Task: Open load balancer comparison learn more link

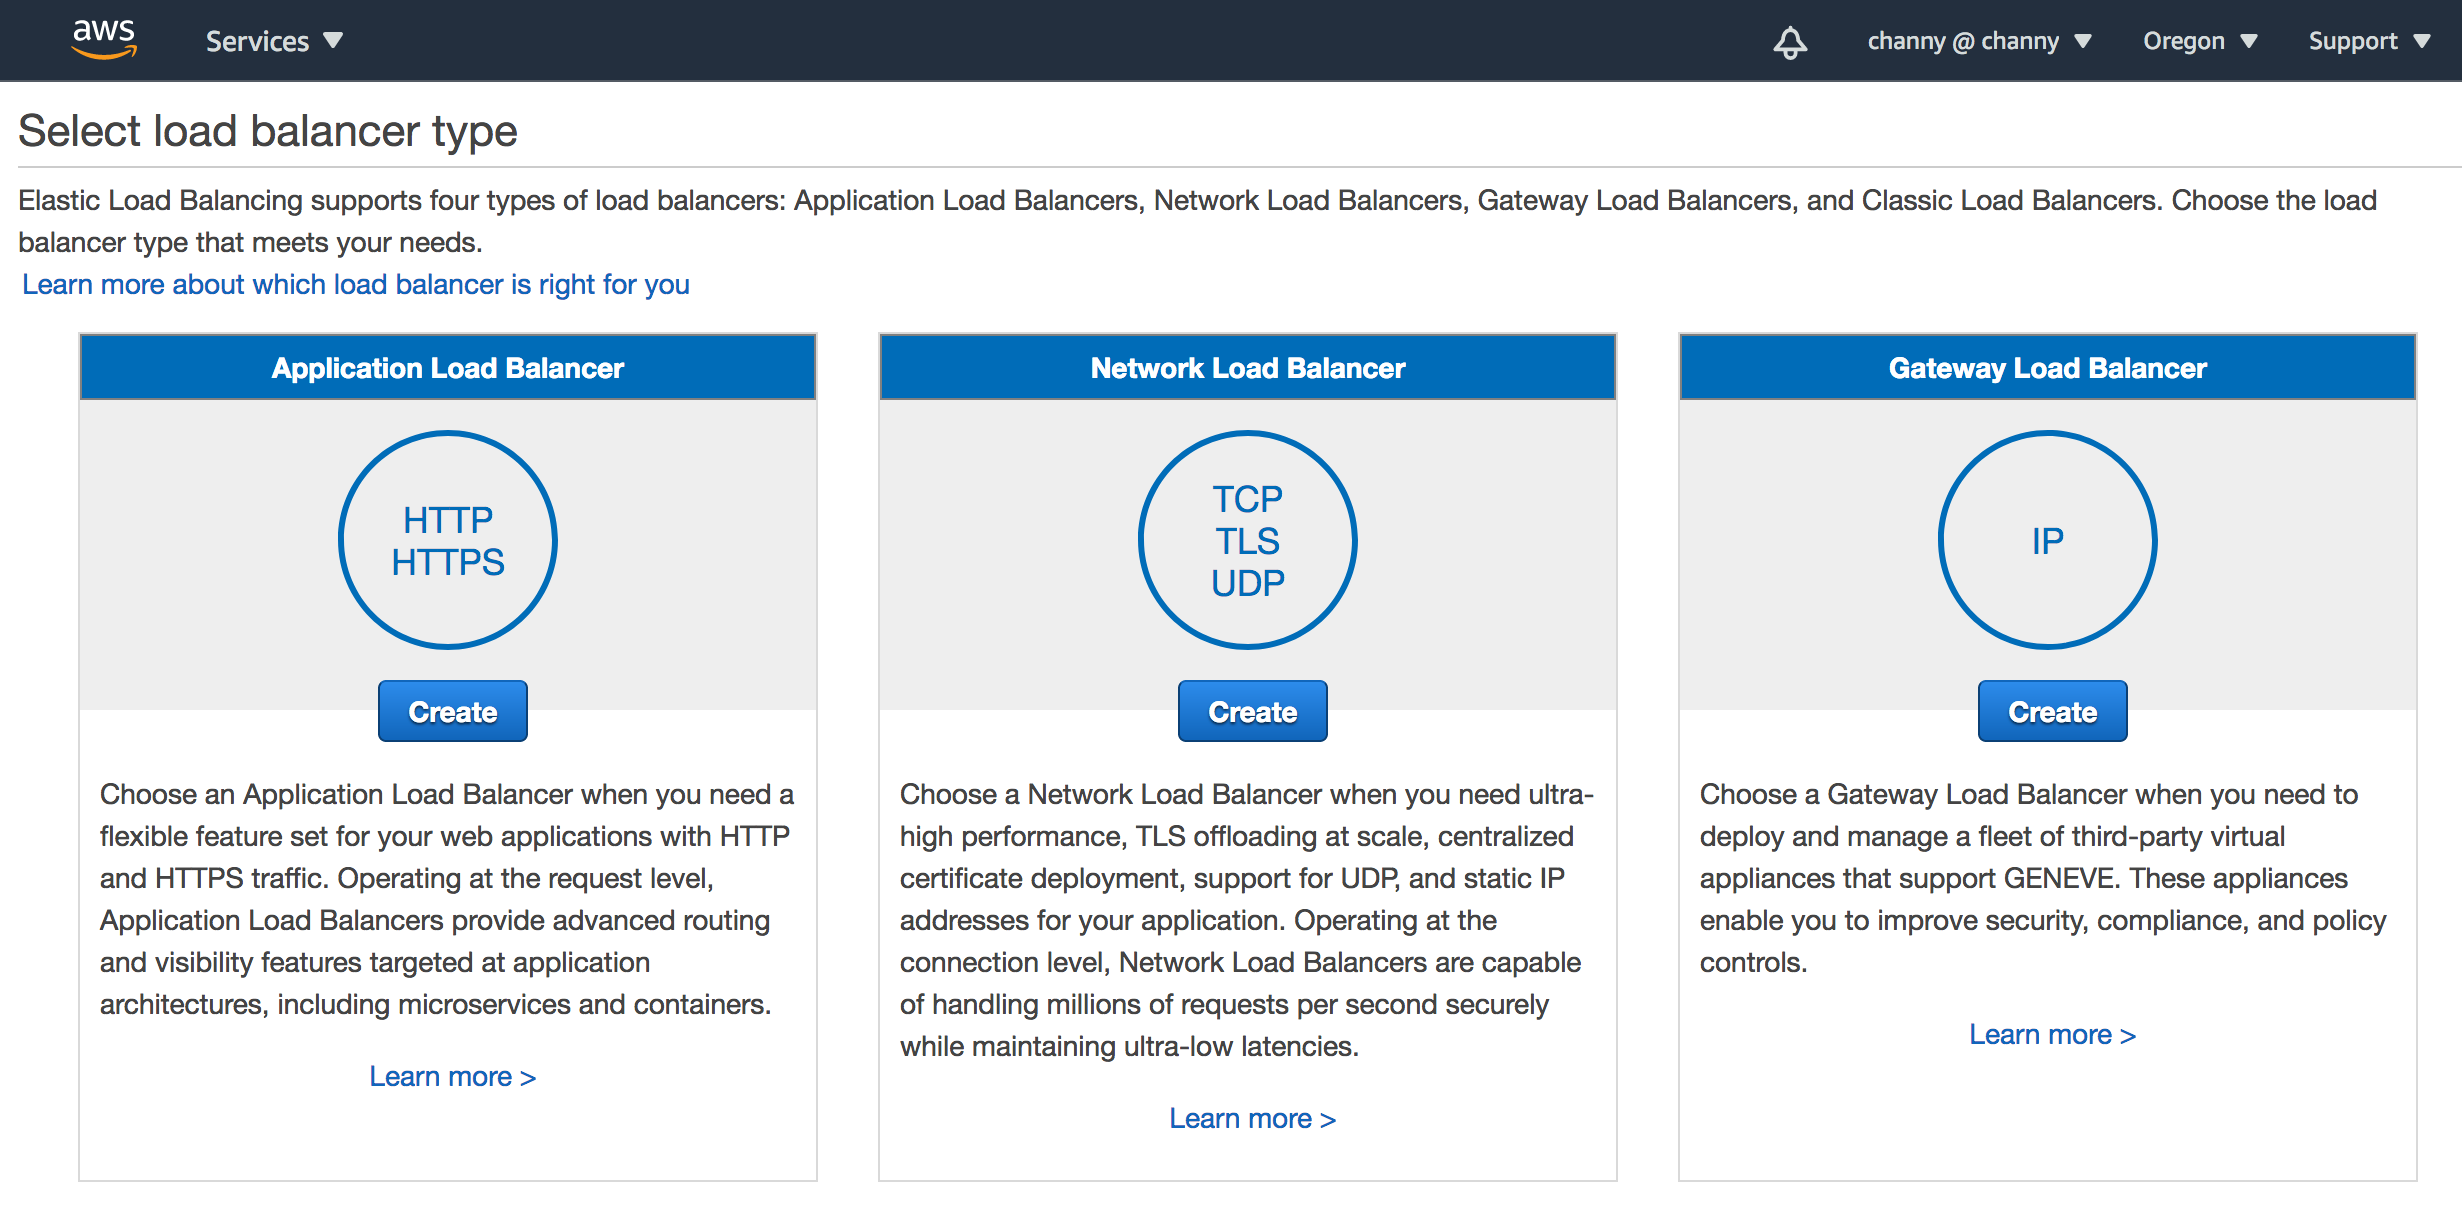Action: click(355, 285)
